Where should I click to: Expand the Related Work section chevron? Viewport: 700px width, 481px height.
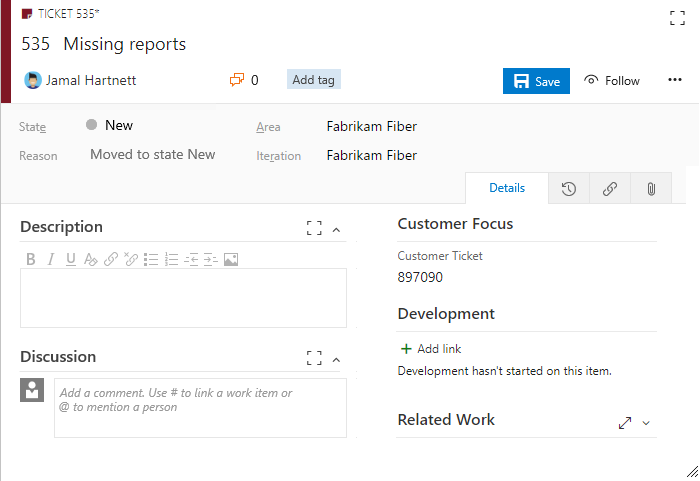point(646,423)
